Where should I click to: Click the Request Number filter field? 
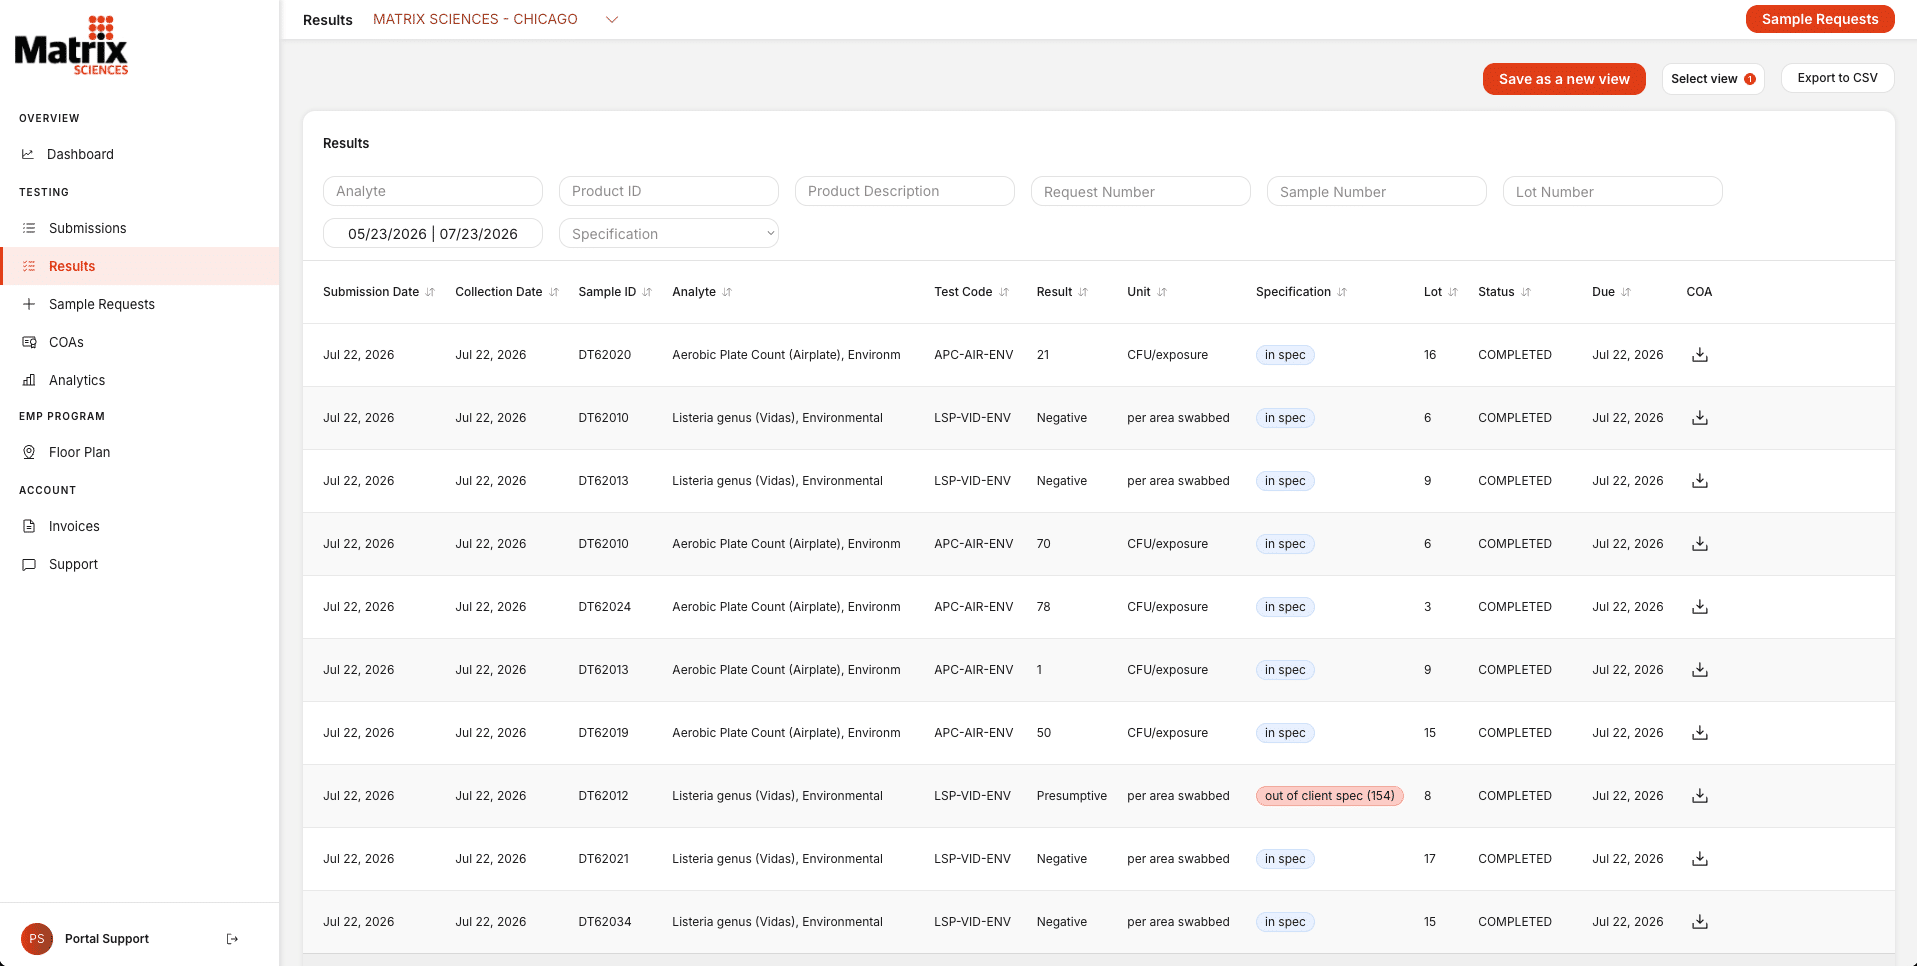tap(1141, 191)
